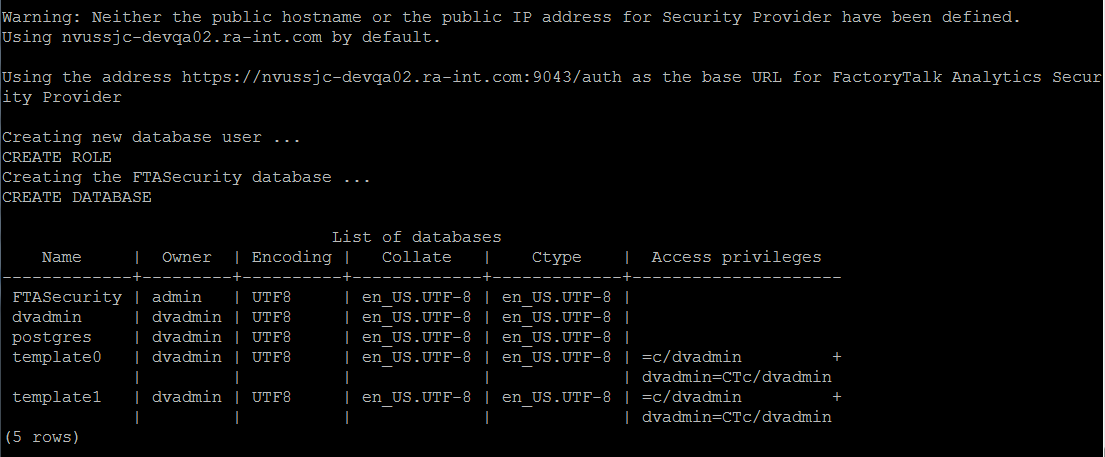Image resolution: width=1105 pixels, height=457 pixels.
Task: Click the https://nvussjc-devqa02 base URL text
Action: click(402, 77)
